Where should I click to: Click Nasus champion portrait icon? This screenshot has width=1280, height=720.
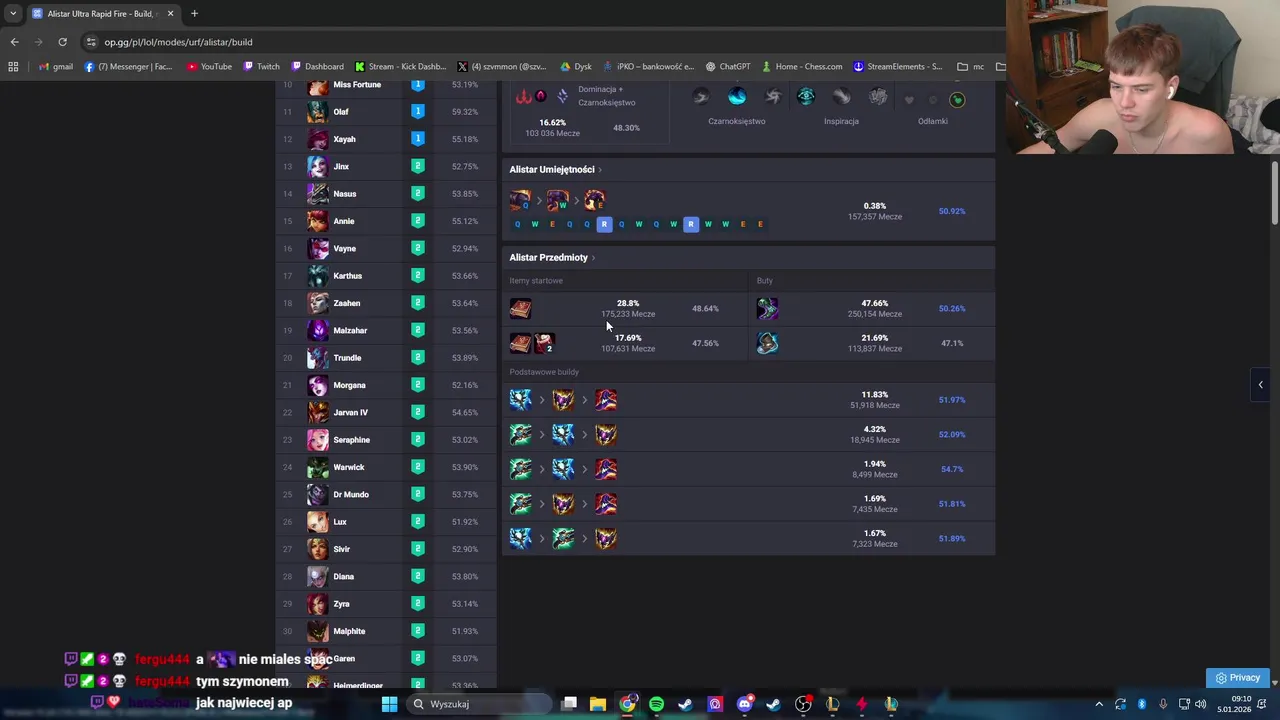point(317,194)
